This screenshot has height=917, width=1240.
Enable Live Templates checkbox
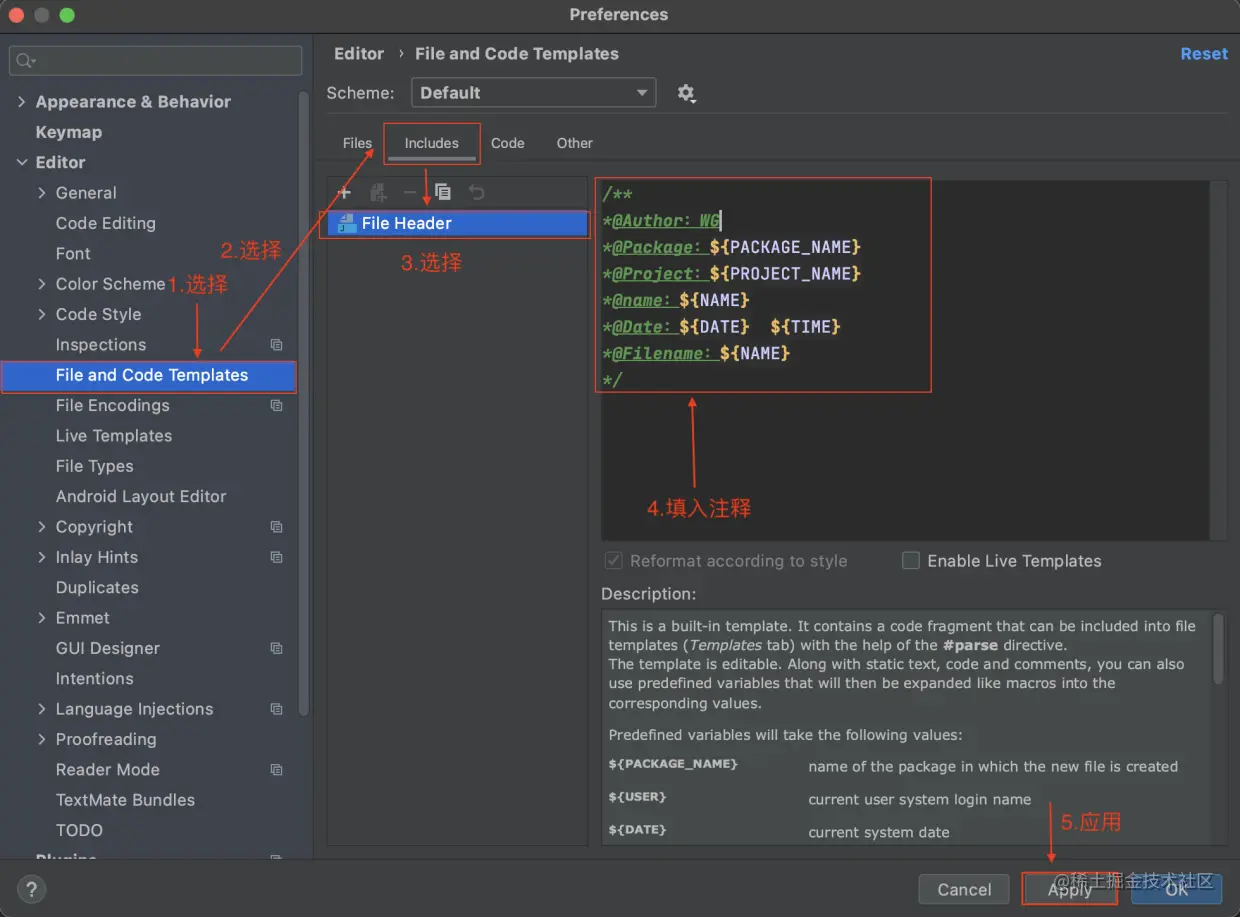click(x=910, y=561)
